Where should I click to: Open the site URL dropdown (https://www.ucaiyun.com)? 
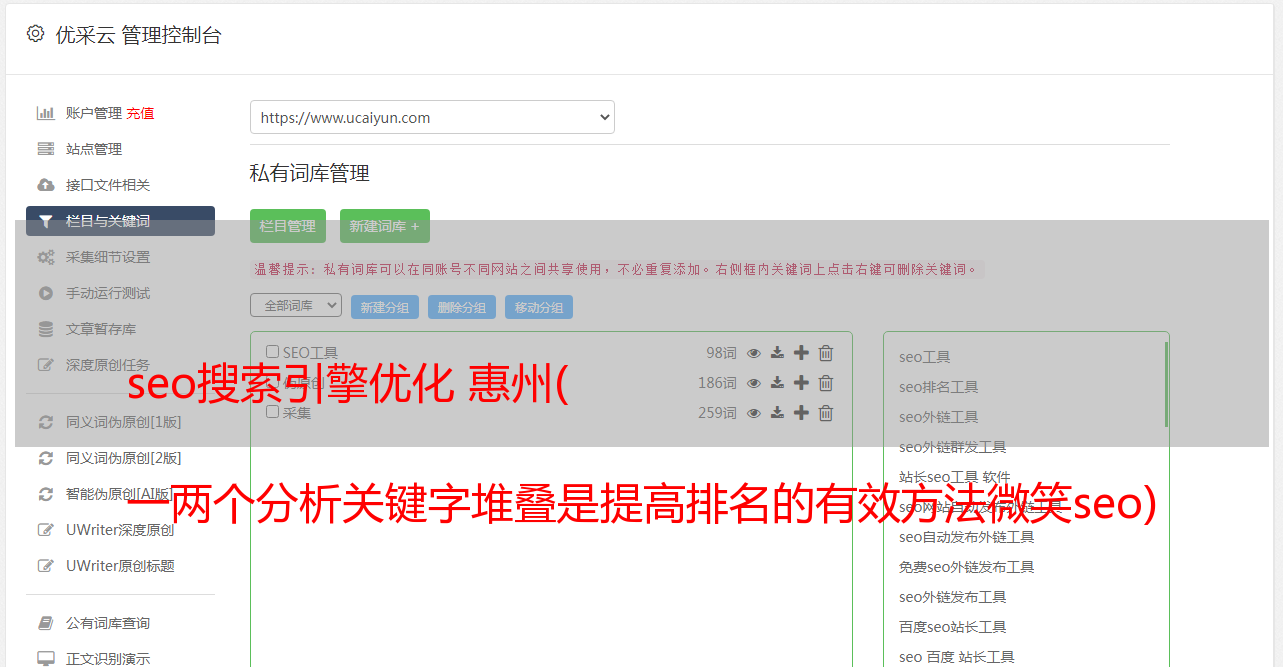pyautogui.click(x=432, y=117)
